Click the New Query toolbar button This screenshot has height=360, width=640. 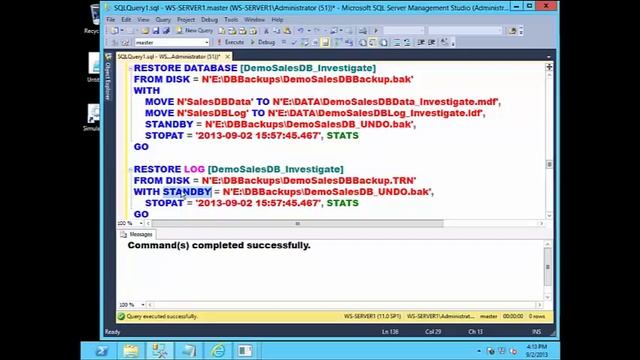point(195,31)
